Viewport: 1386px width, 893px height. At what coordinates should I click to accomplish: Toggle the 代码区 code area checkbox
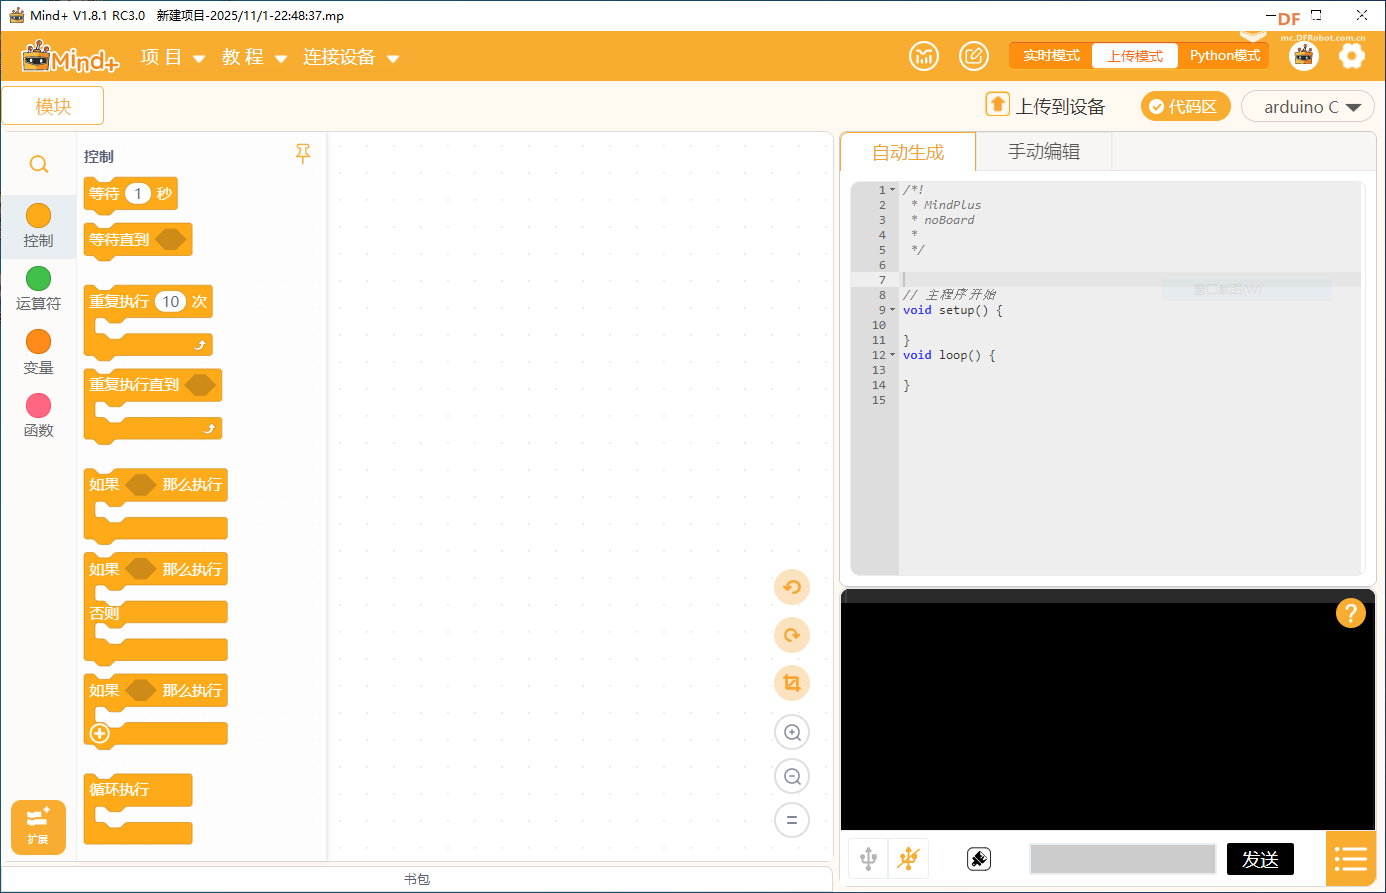(x=1185, y=107)
